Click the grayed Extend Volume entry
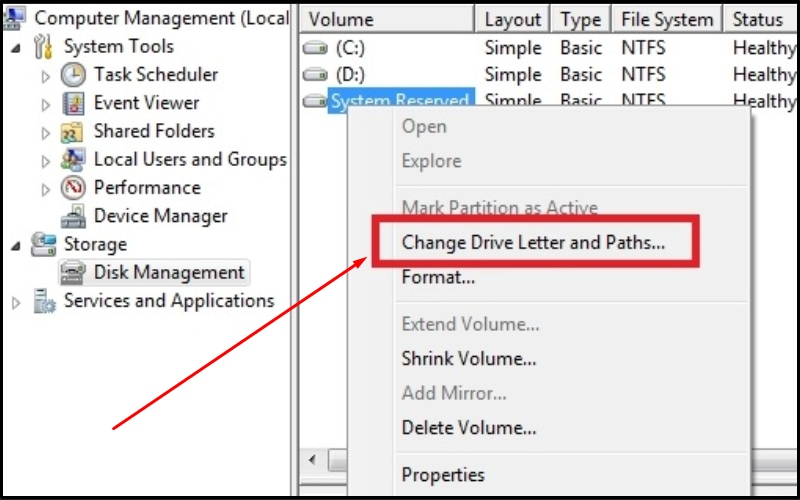This screenshot has height=500, width=800. point(470,324)
